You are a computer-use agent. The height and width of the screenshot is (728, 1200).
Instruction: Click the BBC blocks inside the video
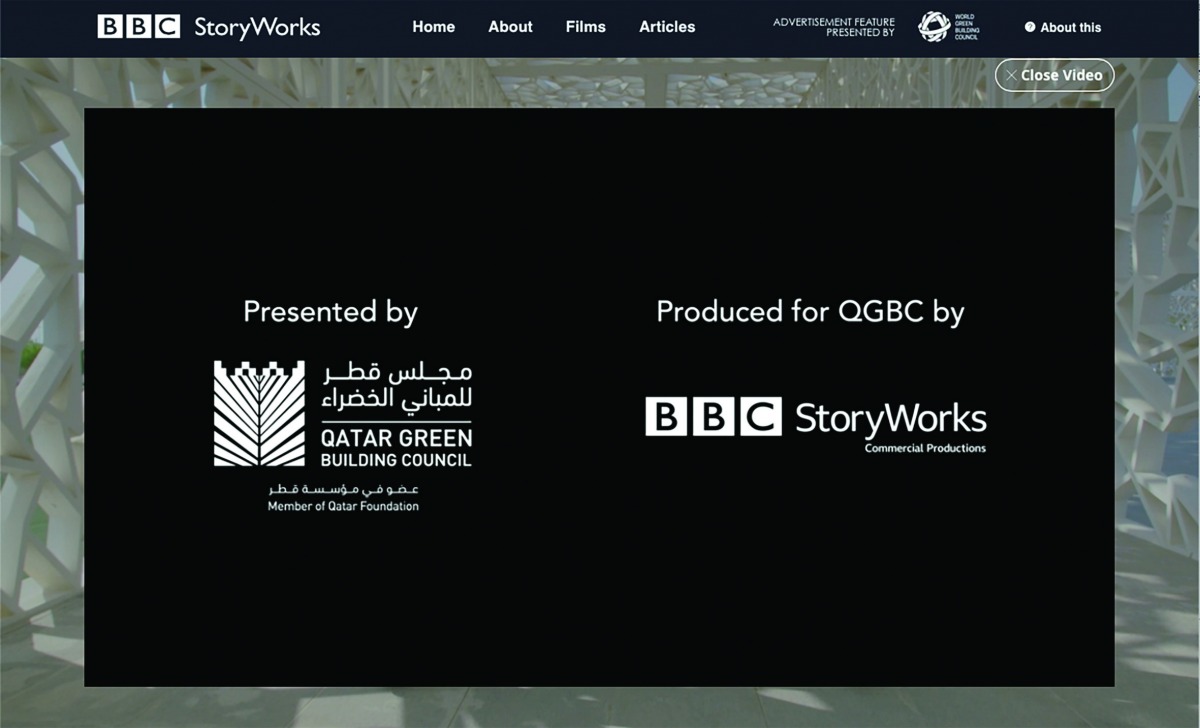click(713, 416)
